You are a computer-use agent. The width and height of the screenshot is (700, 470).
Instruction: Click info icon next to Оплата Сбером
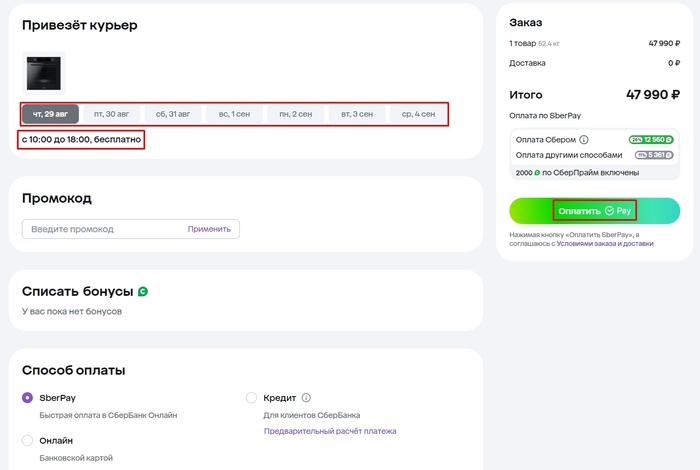coord(584,140)
